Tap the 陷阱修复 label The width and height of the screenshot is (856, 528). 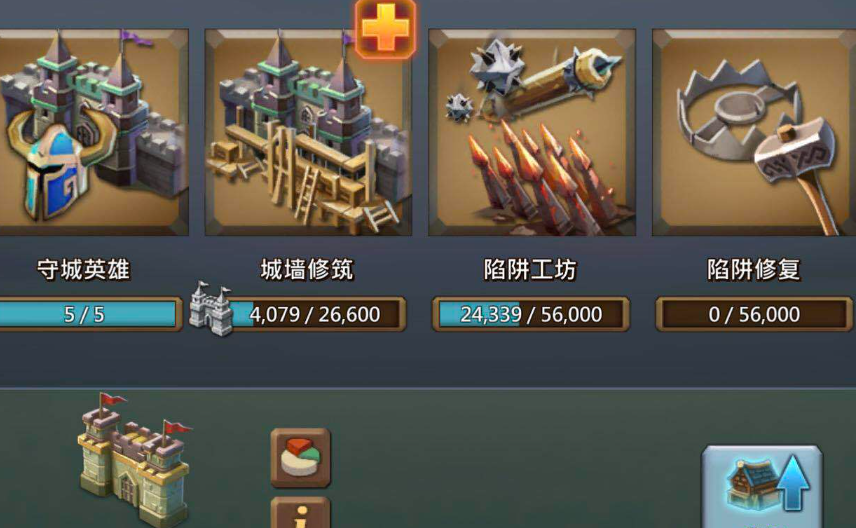coord(754,270)
